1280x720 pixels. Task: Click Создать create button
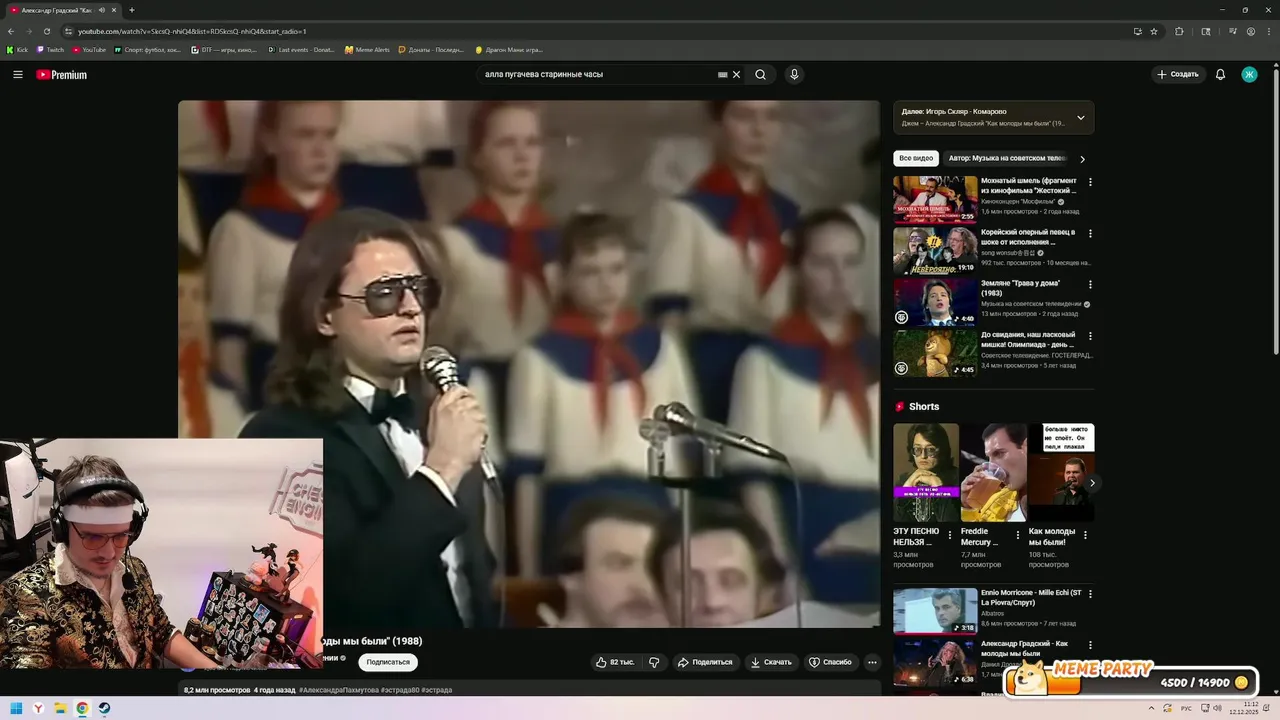click(x=1177, y=74)
